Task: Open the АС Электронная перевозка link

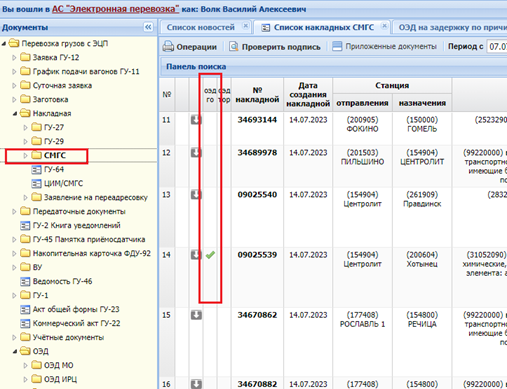Action: point(115,9)
